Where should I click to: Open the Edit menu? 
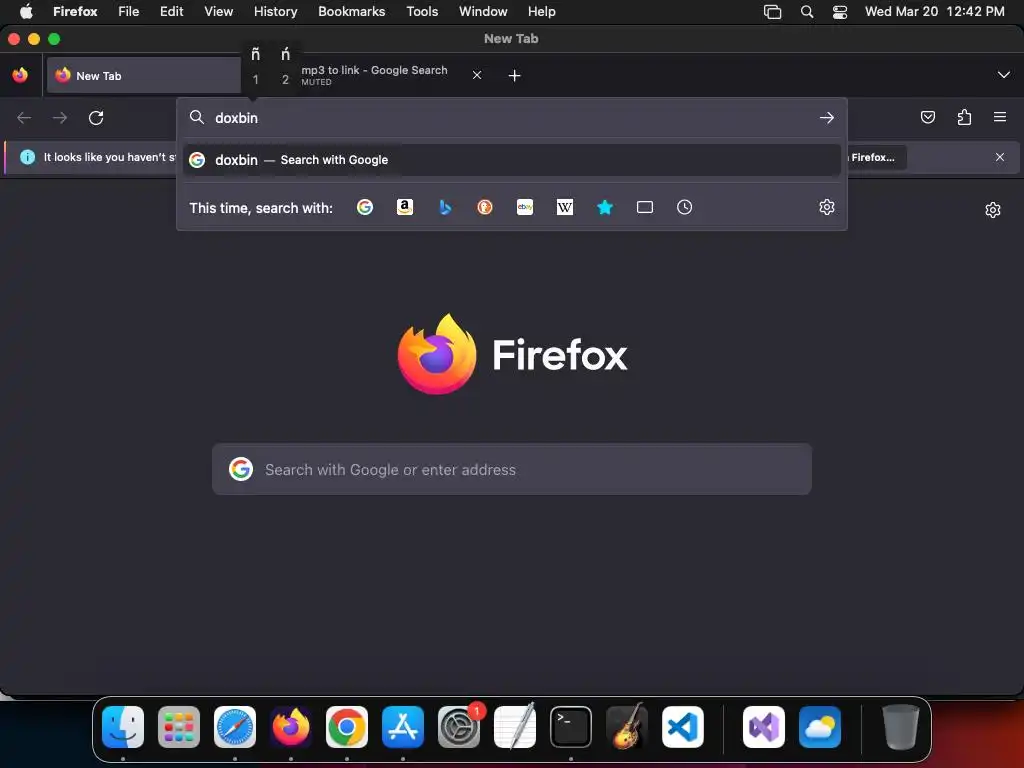point(172,11)
